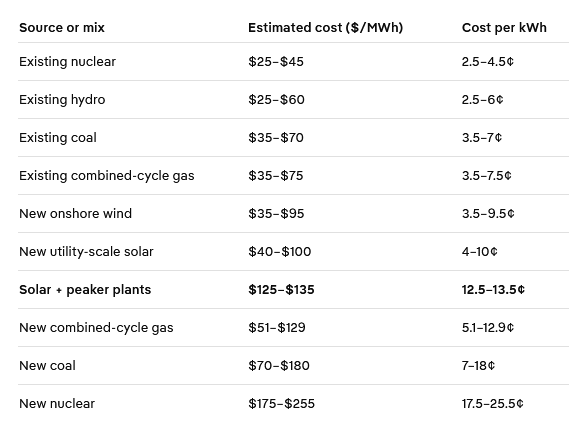Click the 'Existing coal' source cell
569x439 pixels.
(58, 138)
